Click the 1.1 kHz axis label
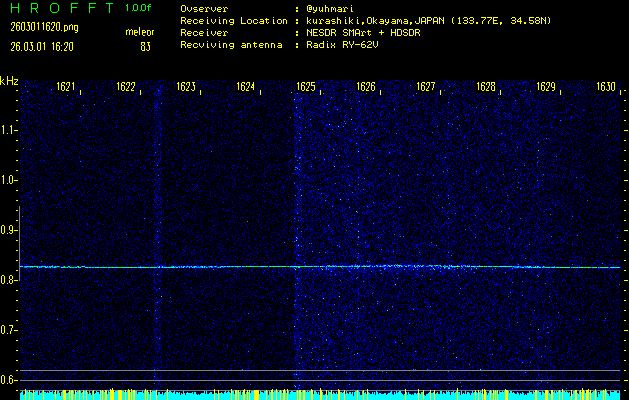Image resolution: width=629 pixels, height=400 pixels. click(x=7, y=130)
